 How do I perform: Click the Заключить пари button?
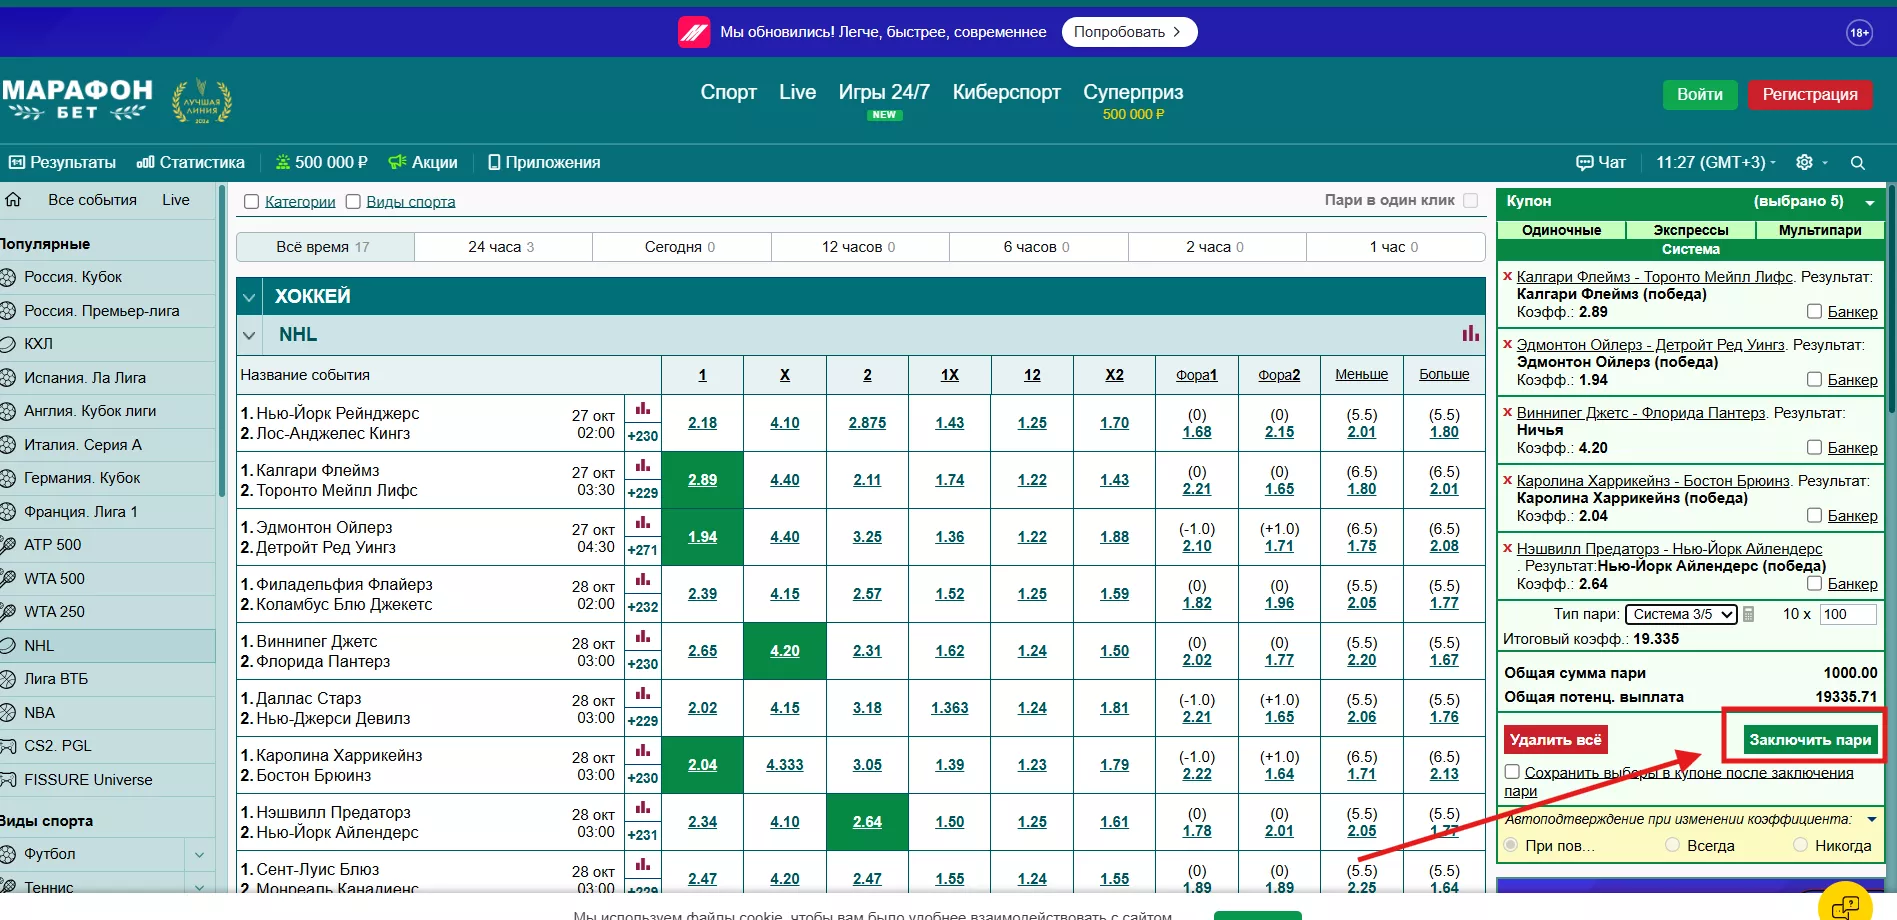click(1809, 739)
